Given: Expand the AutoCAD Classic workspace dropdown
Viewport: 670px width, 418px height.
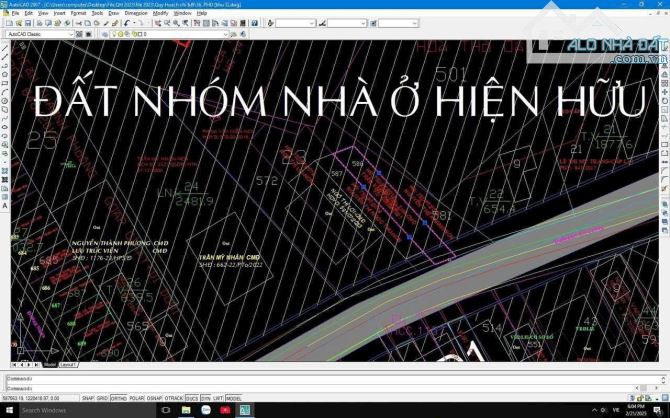Looking at the screenshot, I should tap(70, 33).
